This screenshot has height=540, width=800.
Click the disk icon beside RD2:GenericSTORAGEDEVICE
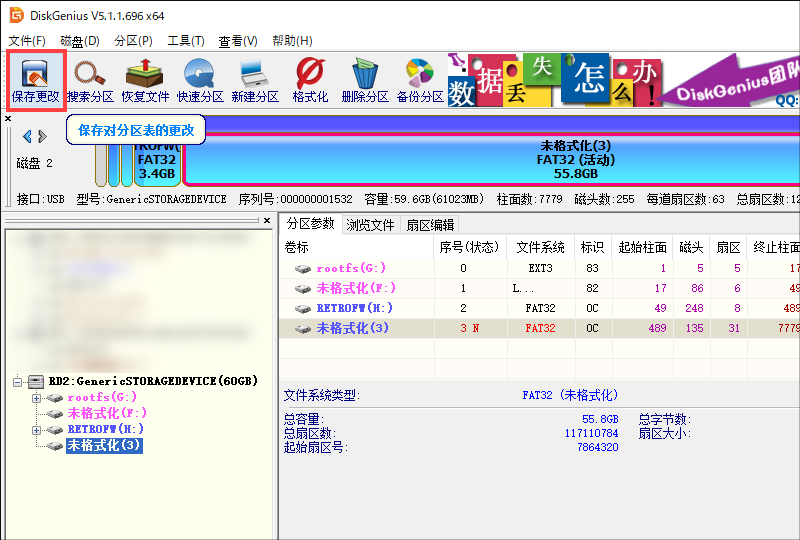click(x=36, y=381)
